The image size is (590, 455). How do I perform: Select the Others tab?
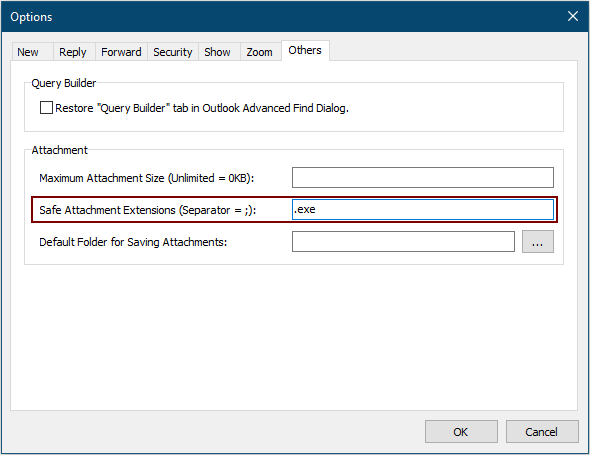305,50
